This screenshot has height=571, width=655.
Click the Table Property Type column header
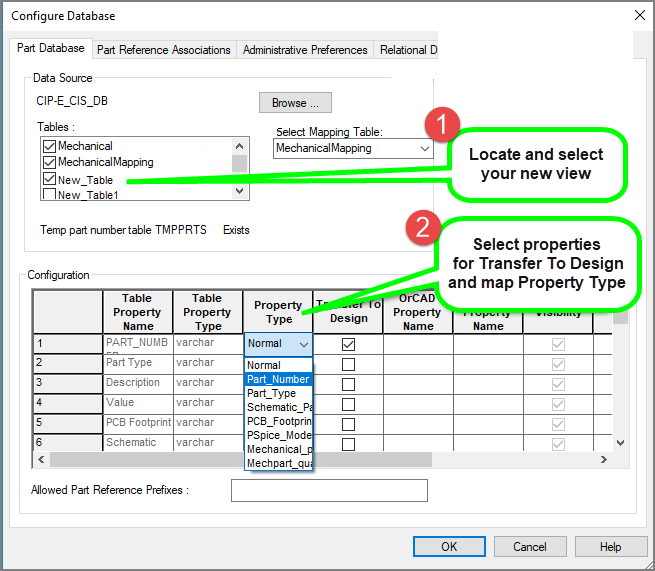pyautogui.click(x=208, y=312)
